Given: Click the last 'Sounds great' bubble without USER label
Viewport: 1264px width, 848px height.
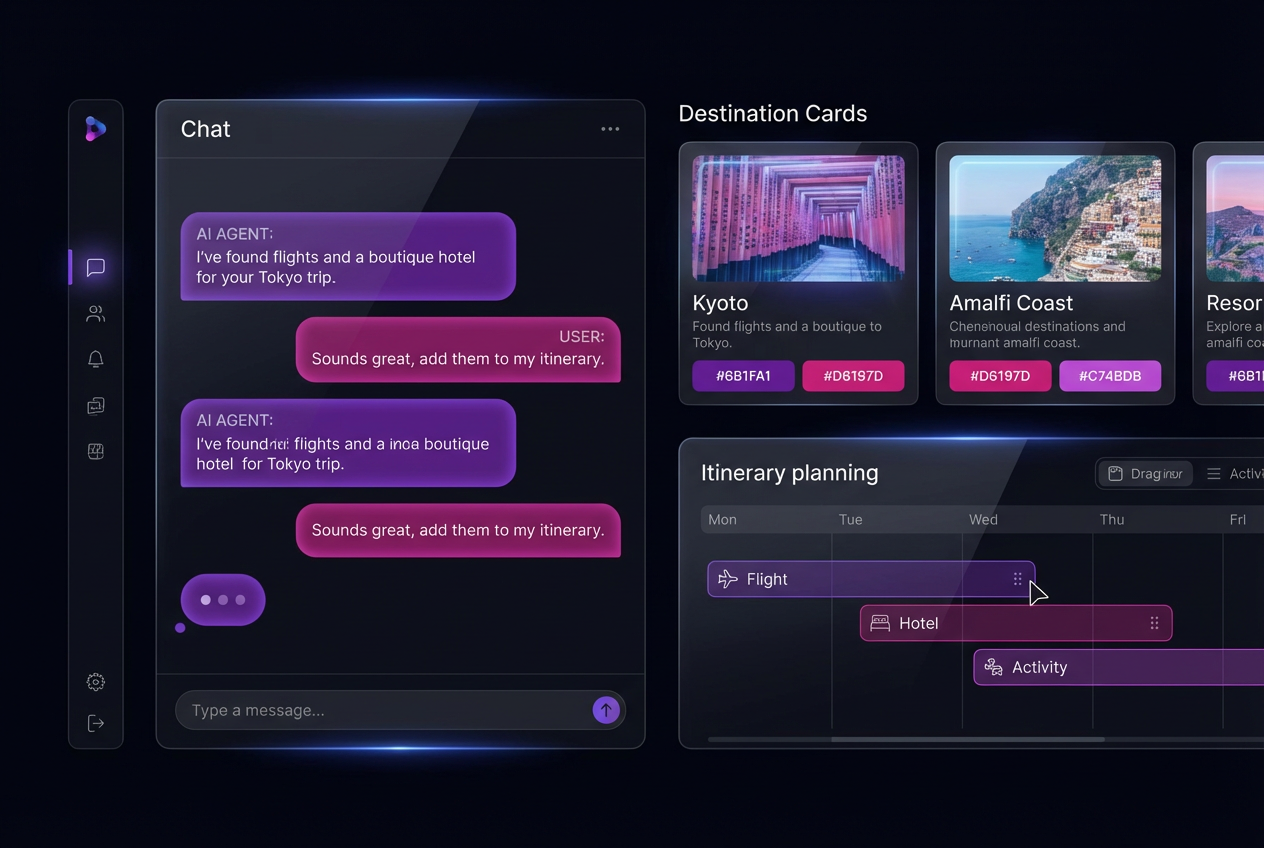Looking at the screenshot, I should [458, 530].
